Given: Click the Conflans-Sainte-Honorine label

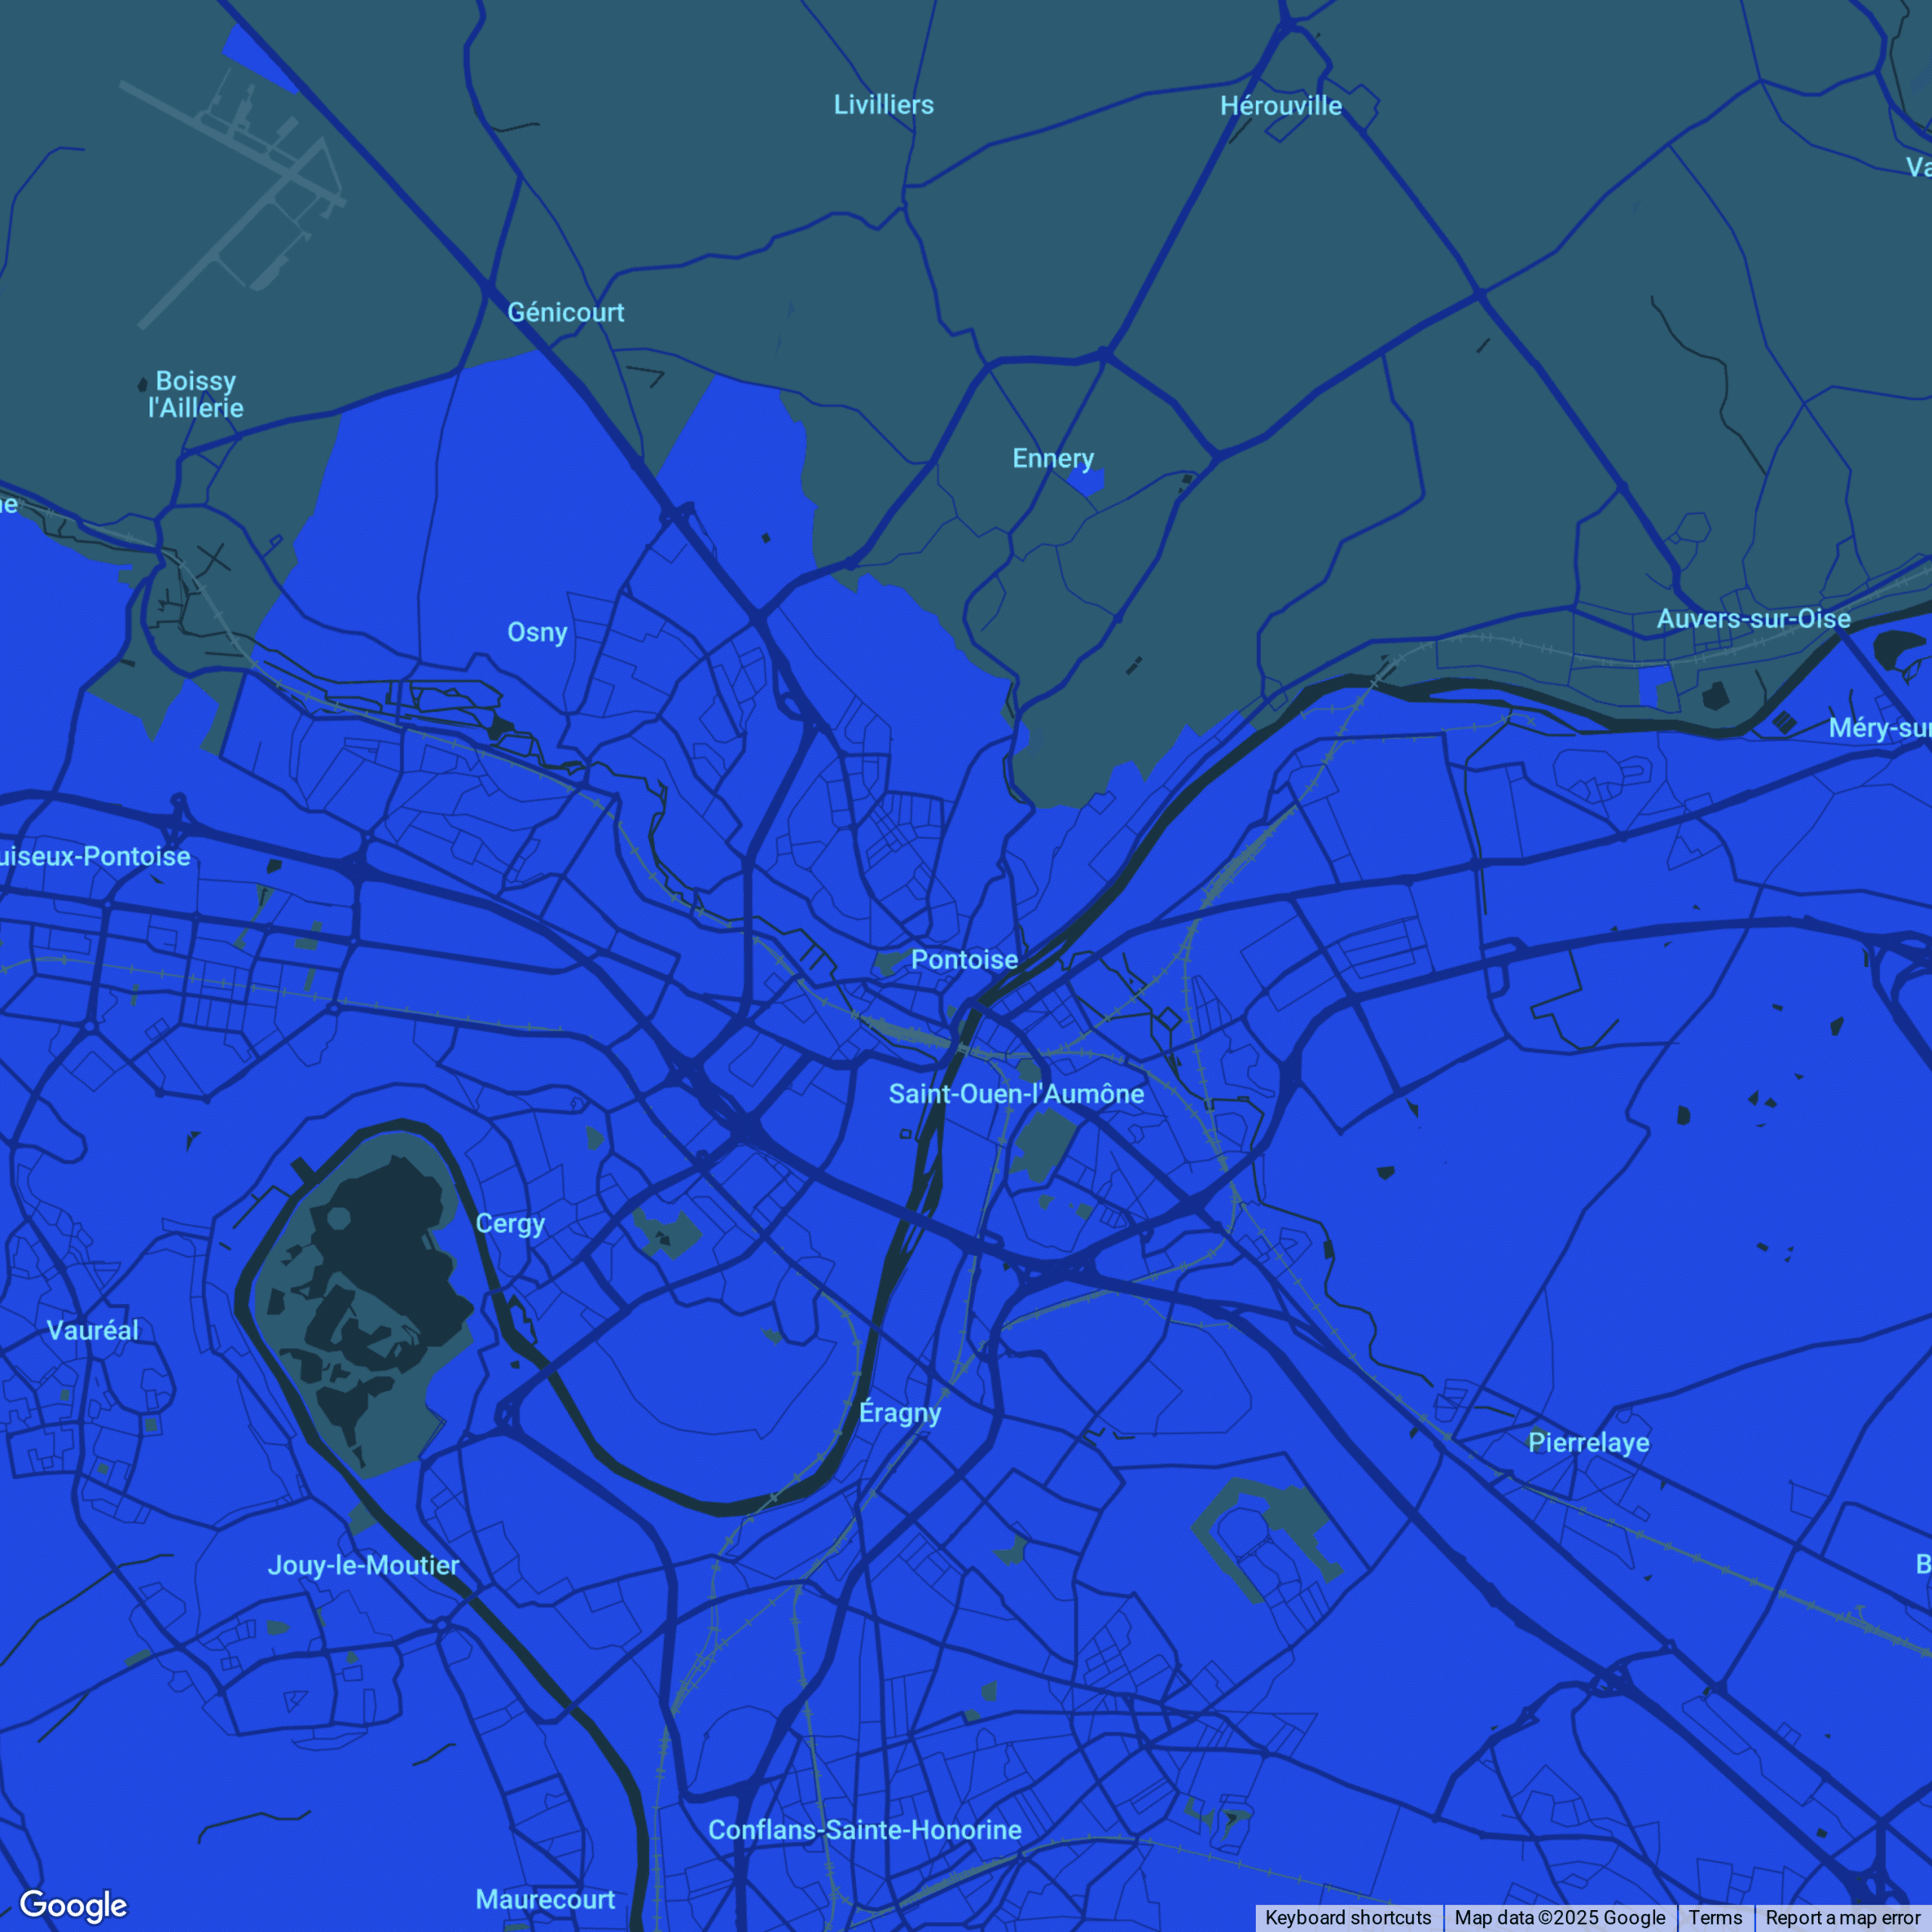Looking at the screenshot, I should 865,1830.
